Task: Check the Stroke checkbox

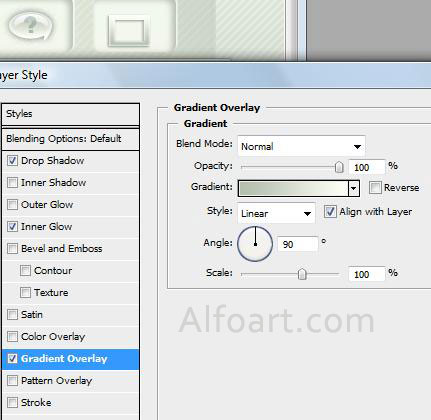Action: pos(12,403)
